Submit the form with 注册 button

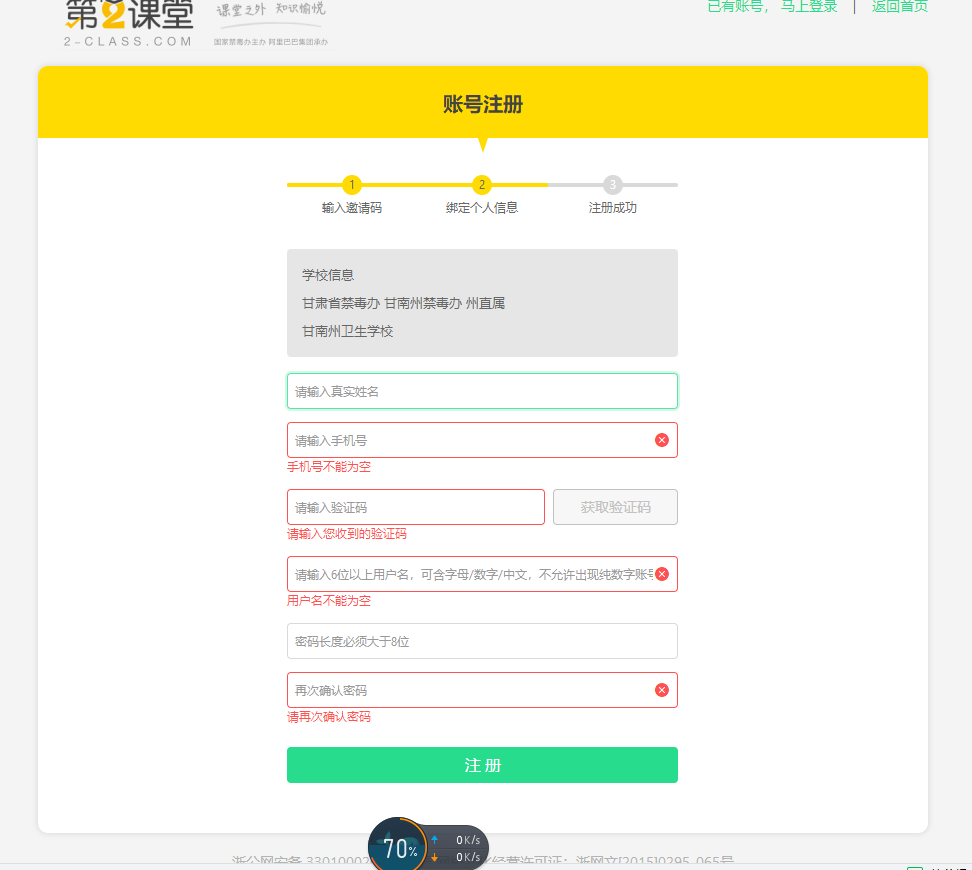[482, 765]
